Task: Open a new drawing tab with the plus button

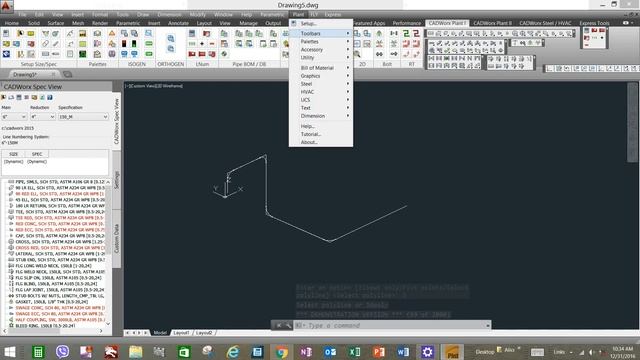Action: [x=68, y=74]
